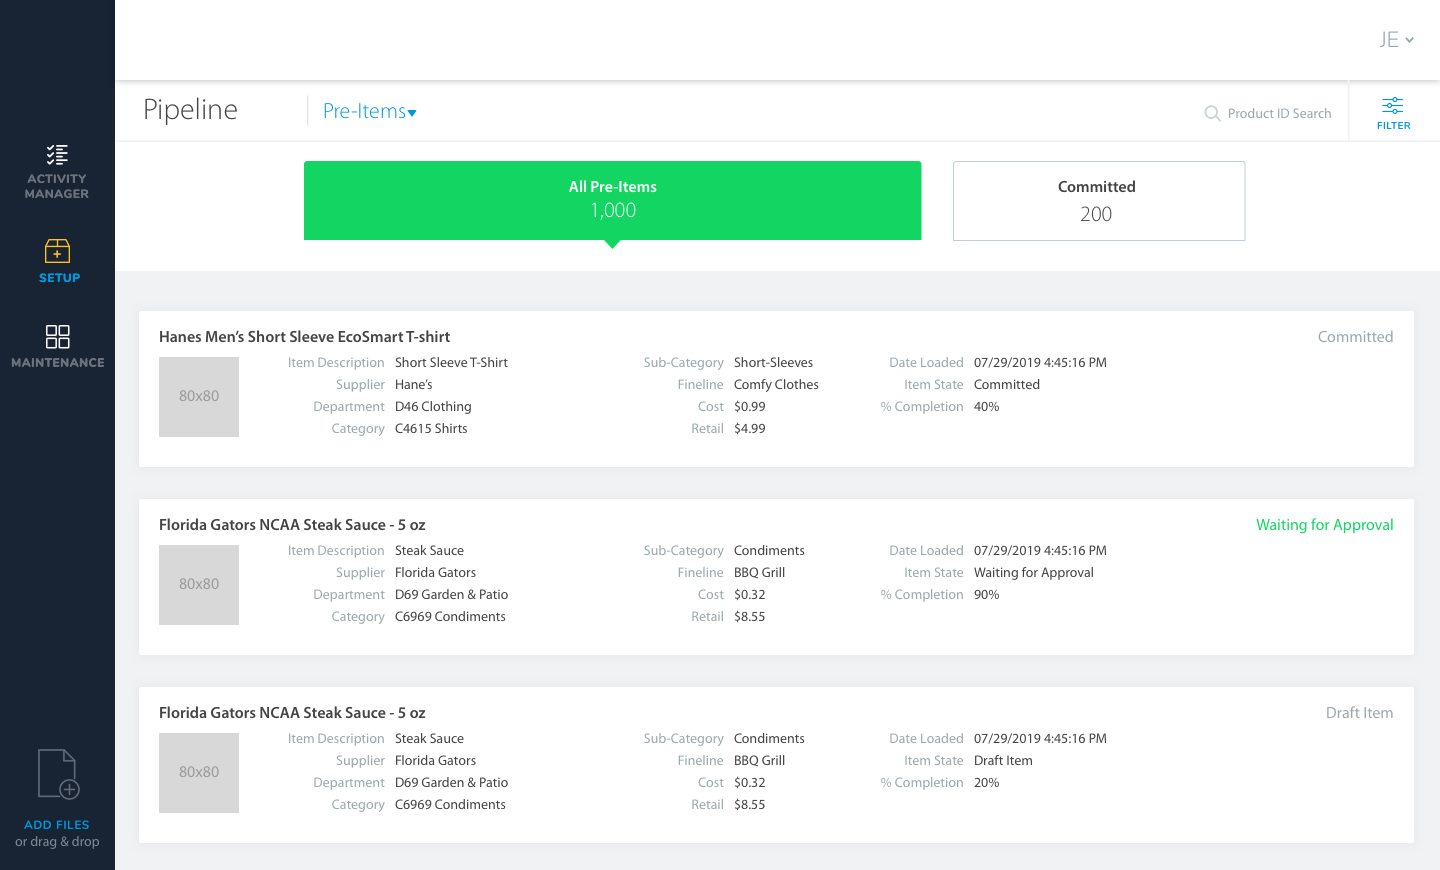Select the Committed 200 tab
Image resolution: width=1440 pixels, height=870 pixels.
pyautogui.click(x=1099, y=201)
